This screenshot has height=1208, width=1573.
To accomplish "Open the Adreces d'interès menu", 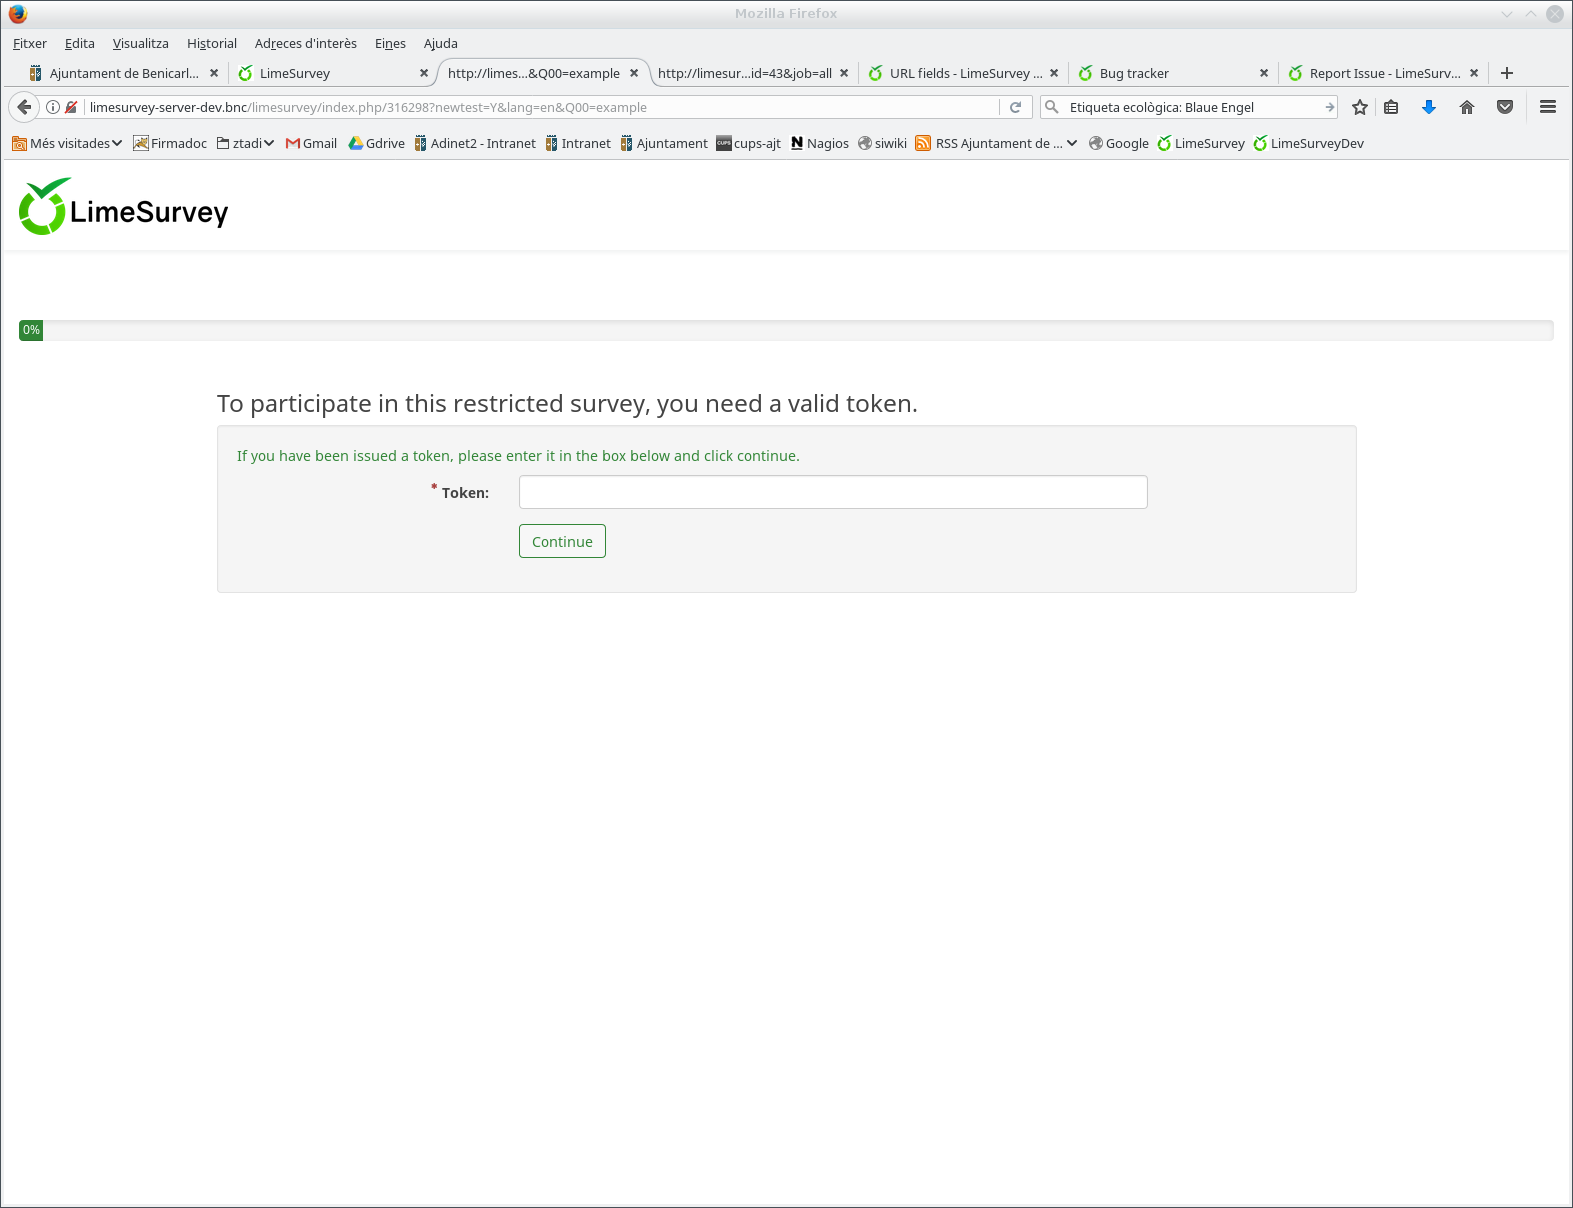I will [x=306, y=43].
